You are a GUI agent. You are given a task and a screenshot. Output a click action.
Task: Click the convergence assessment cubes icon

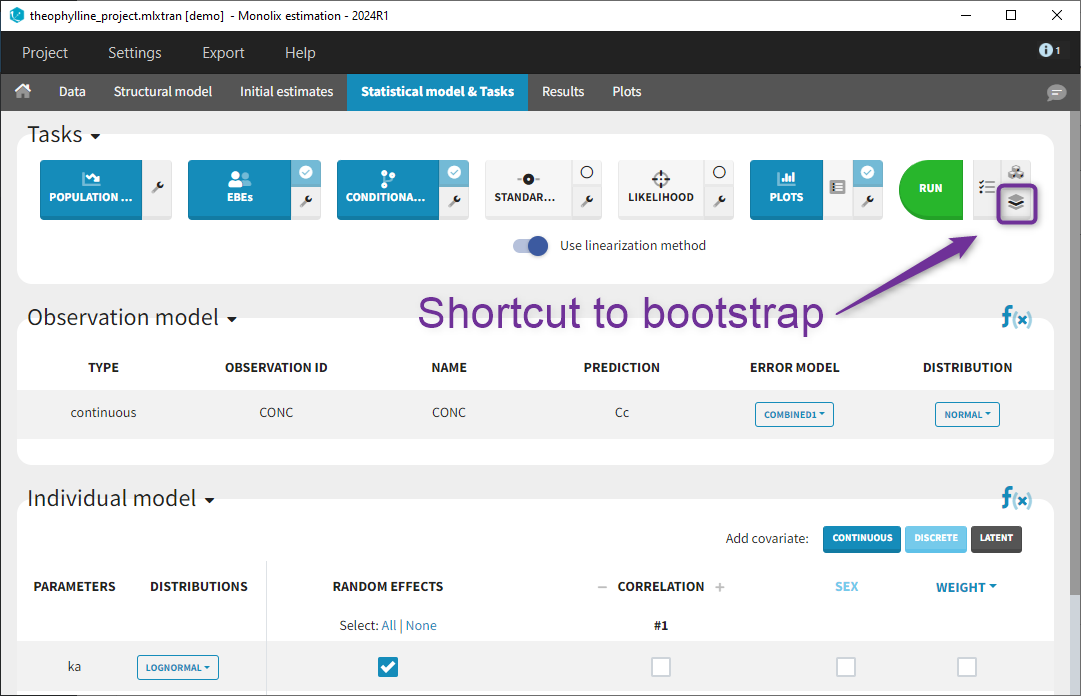[x=1015, y=172]
